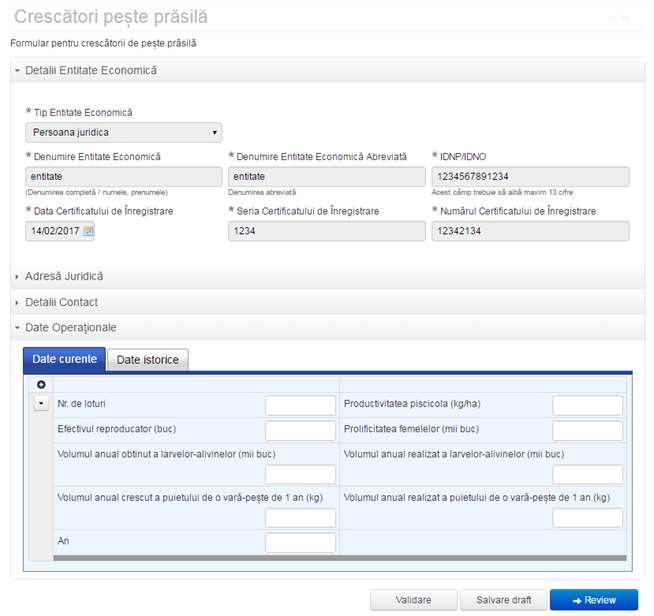
Task: Collapse the Date Operaționale section
Action: [70, 328]
